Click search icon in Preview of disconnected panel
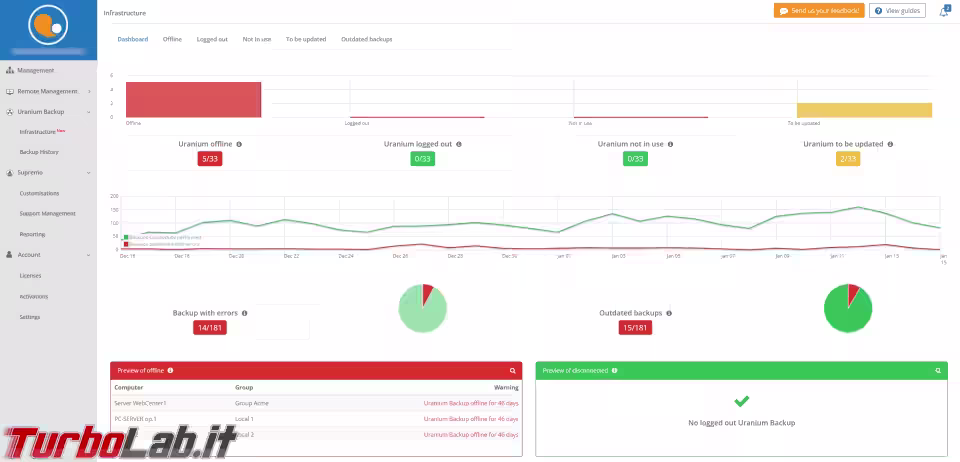The width and height of the screenshot is (960, 462). pyautogui.click(x=938, y=370)
